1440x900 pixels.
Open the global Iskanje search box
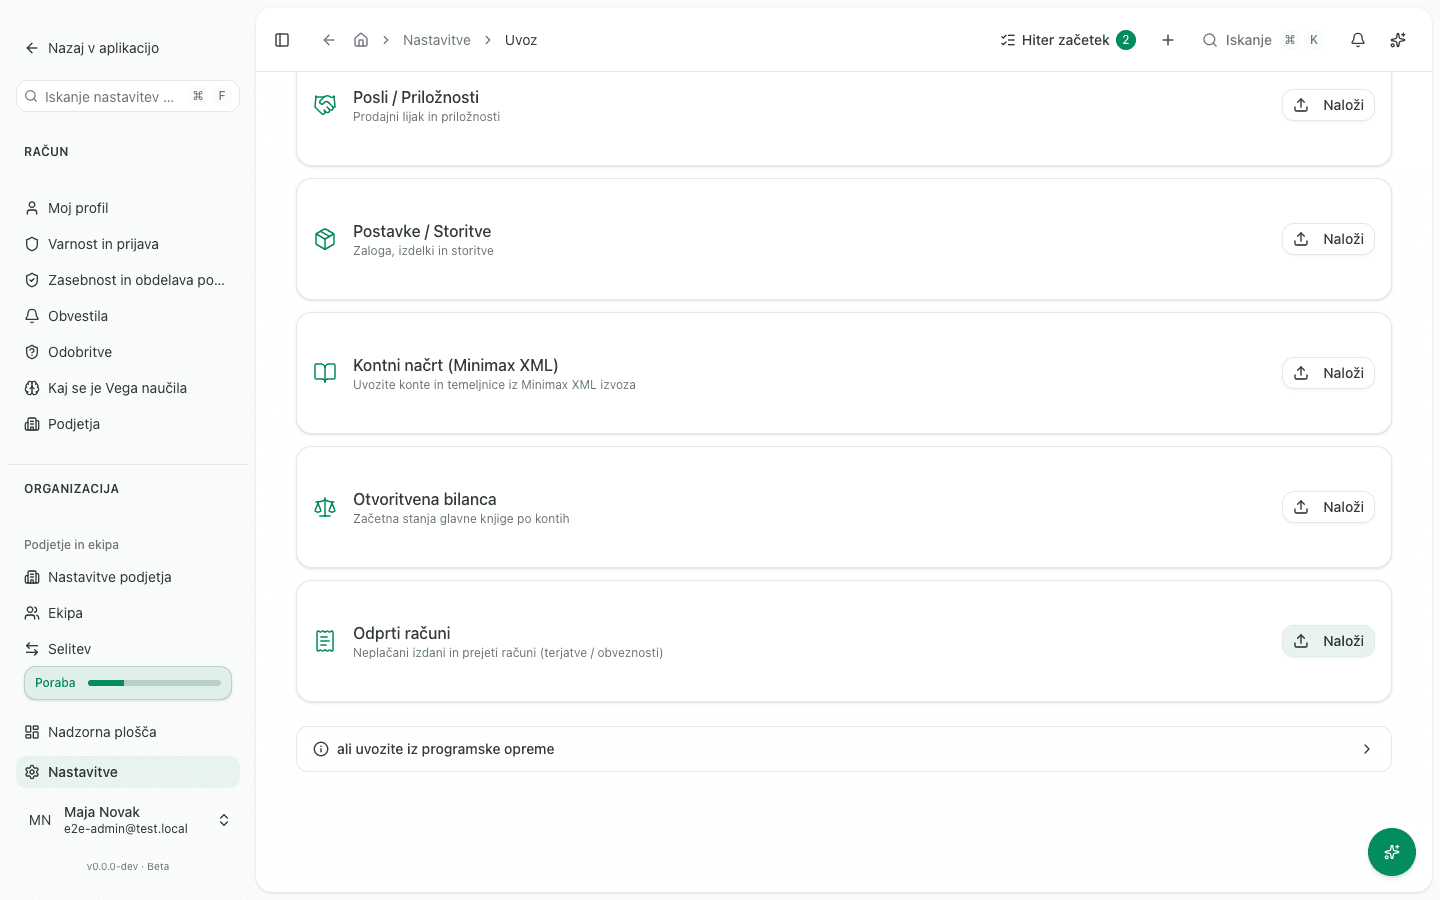point(1262,40)
